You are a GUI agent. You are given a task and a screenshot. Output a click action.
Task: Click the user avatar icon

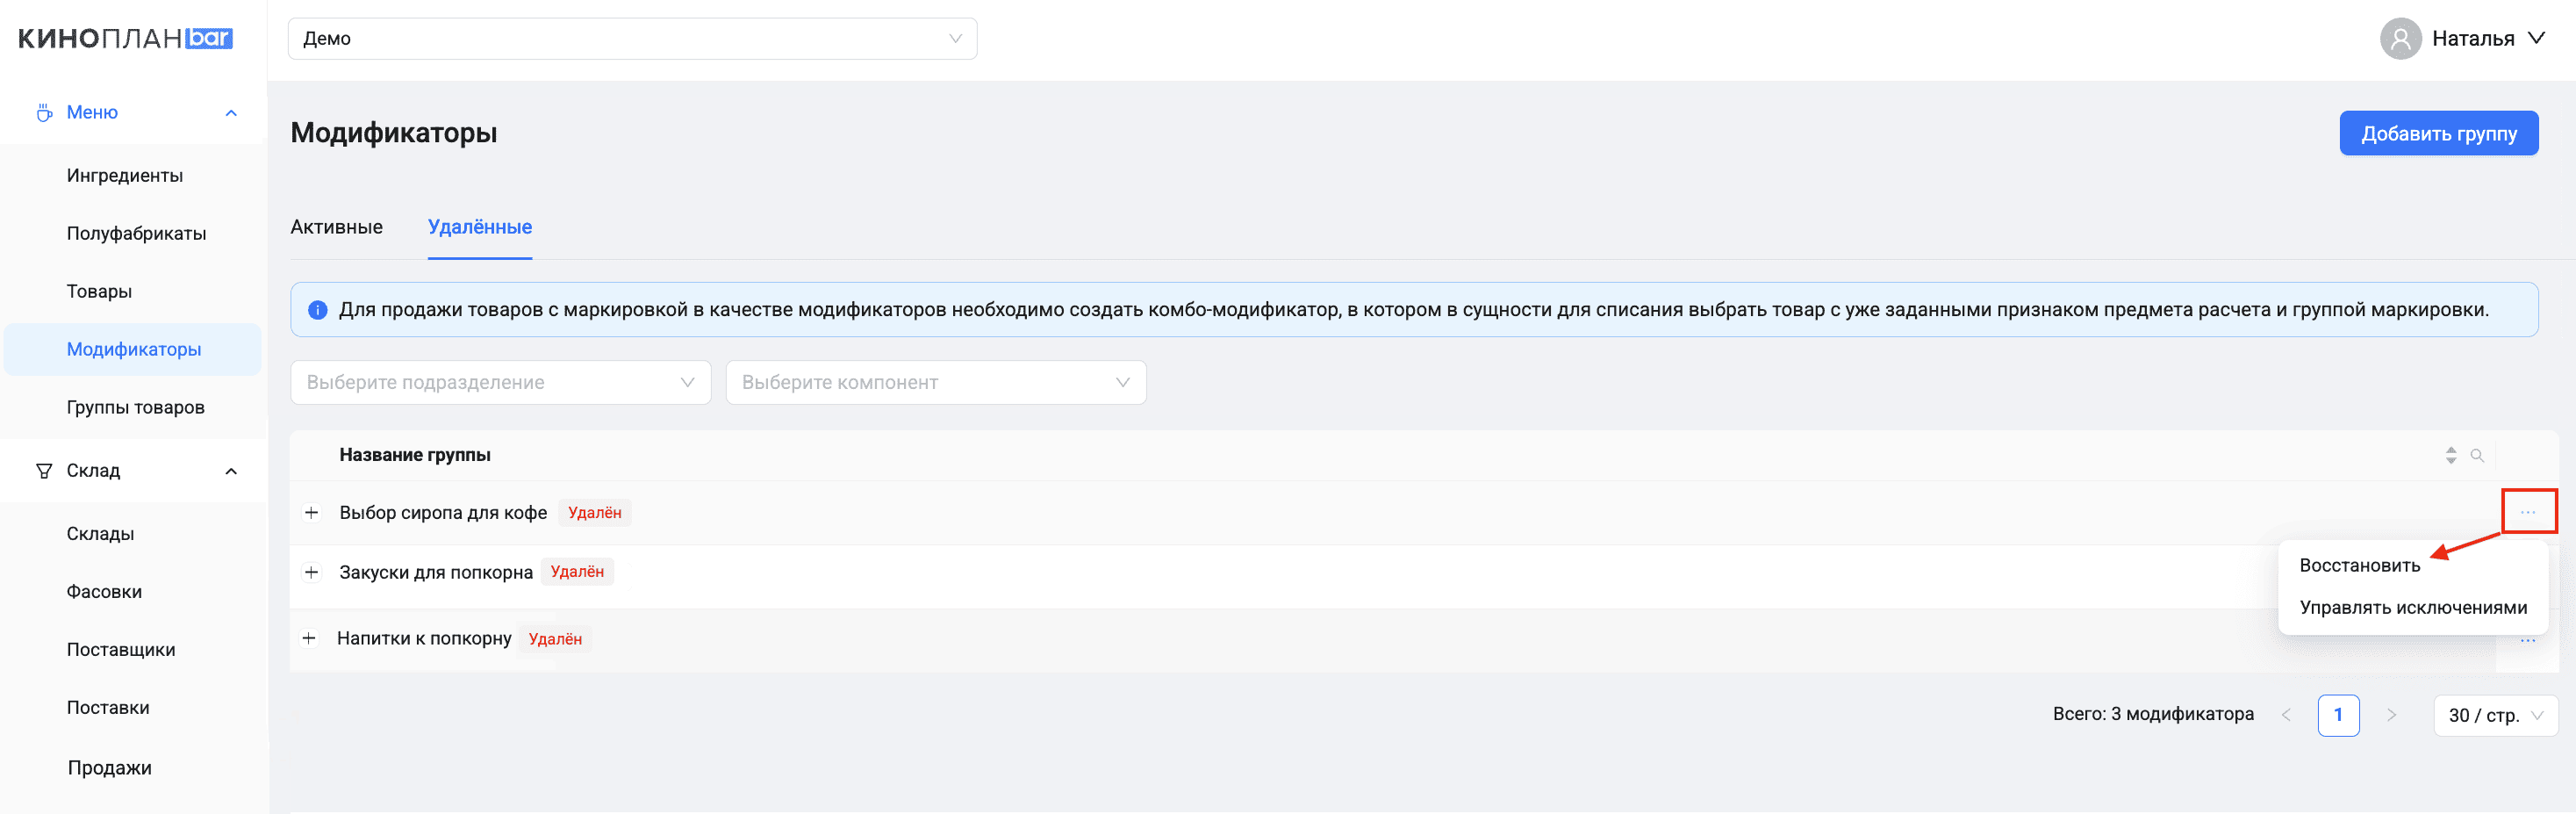click(x=2399, y=39)
